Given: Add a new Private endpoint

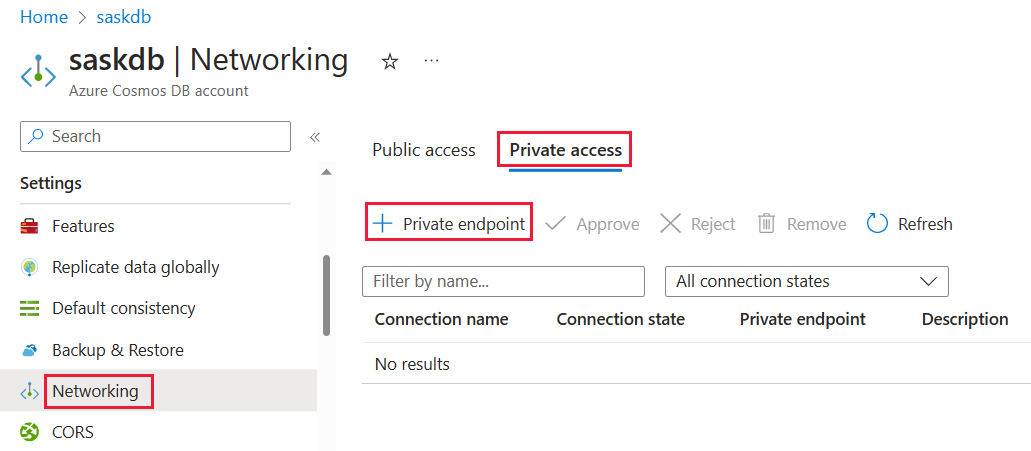Looking at the screenshot, I should [x=449, y=224].
